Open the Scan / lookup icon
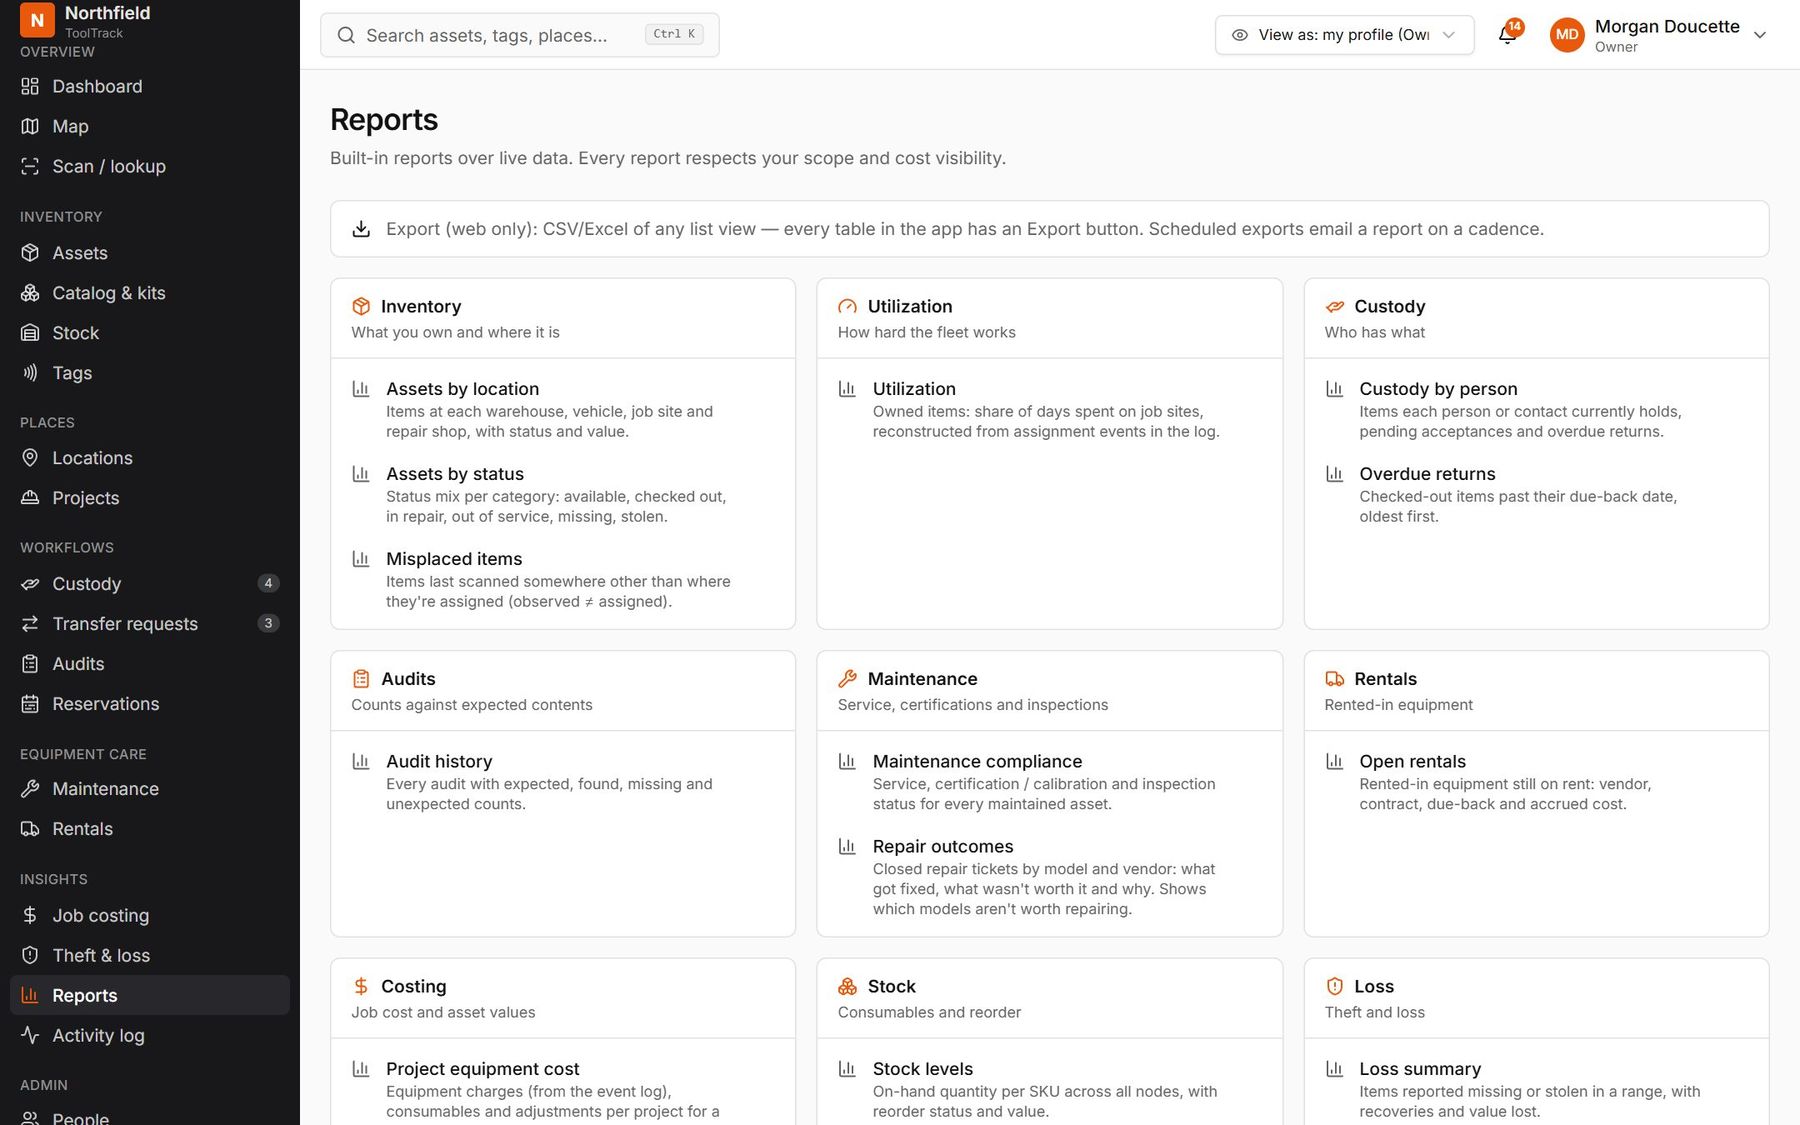The width and height of the screenshot is (1800, 1125). (30, 166)
